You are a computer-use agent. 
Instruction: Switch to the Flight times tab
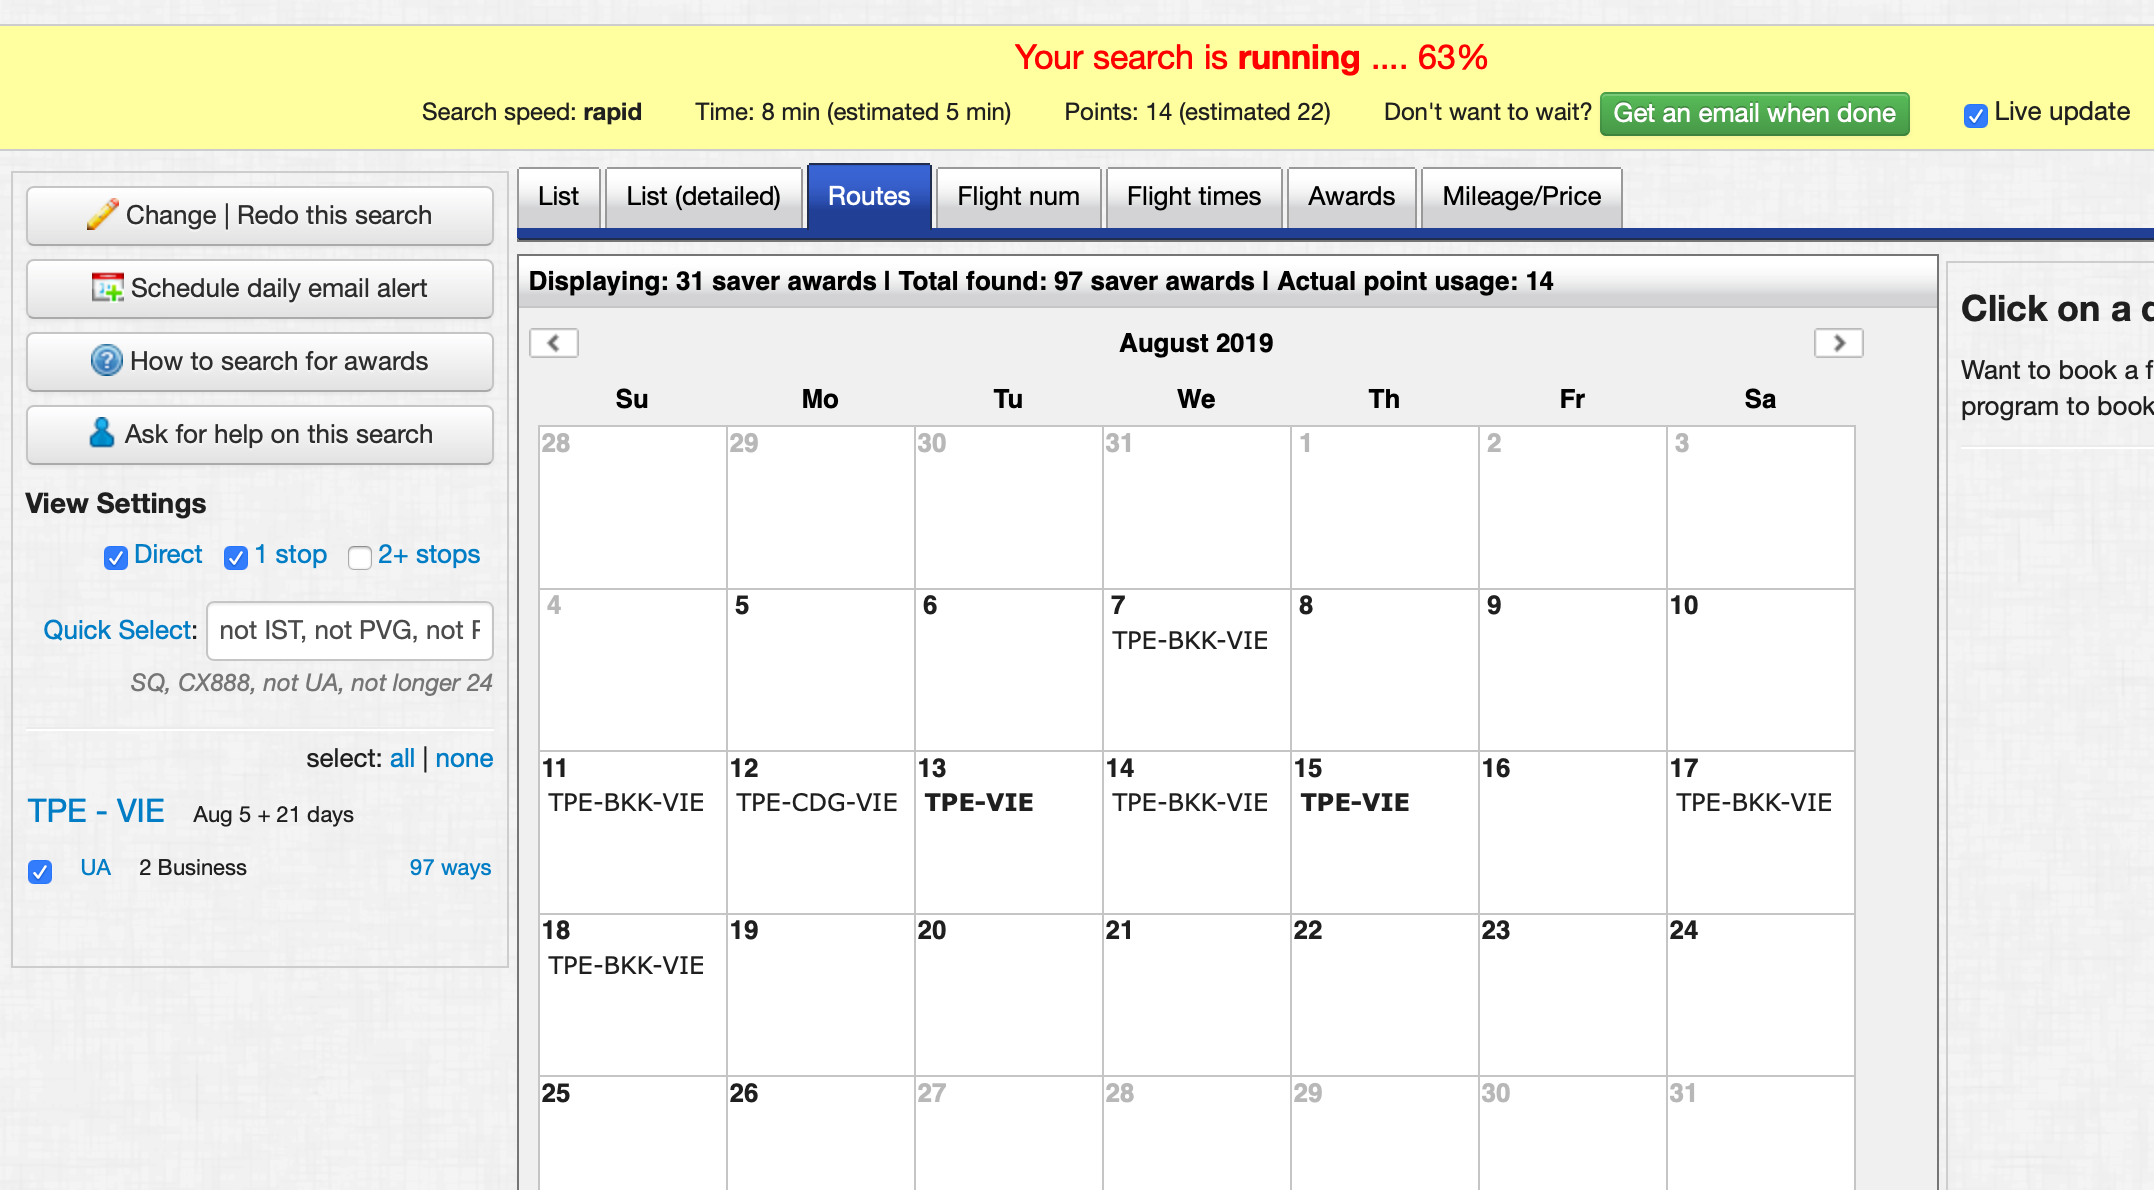1193,197
